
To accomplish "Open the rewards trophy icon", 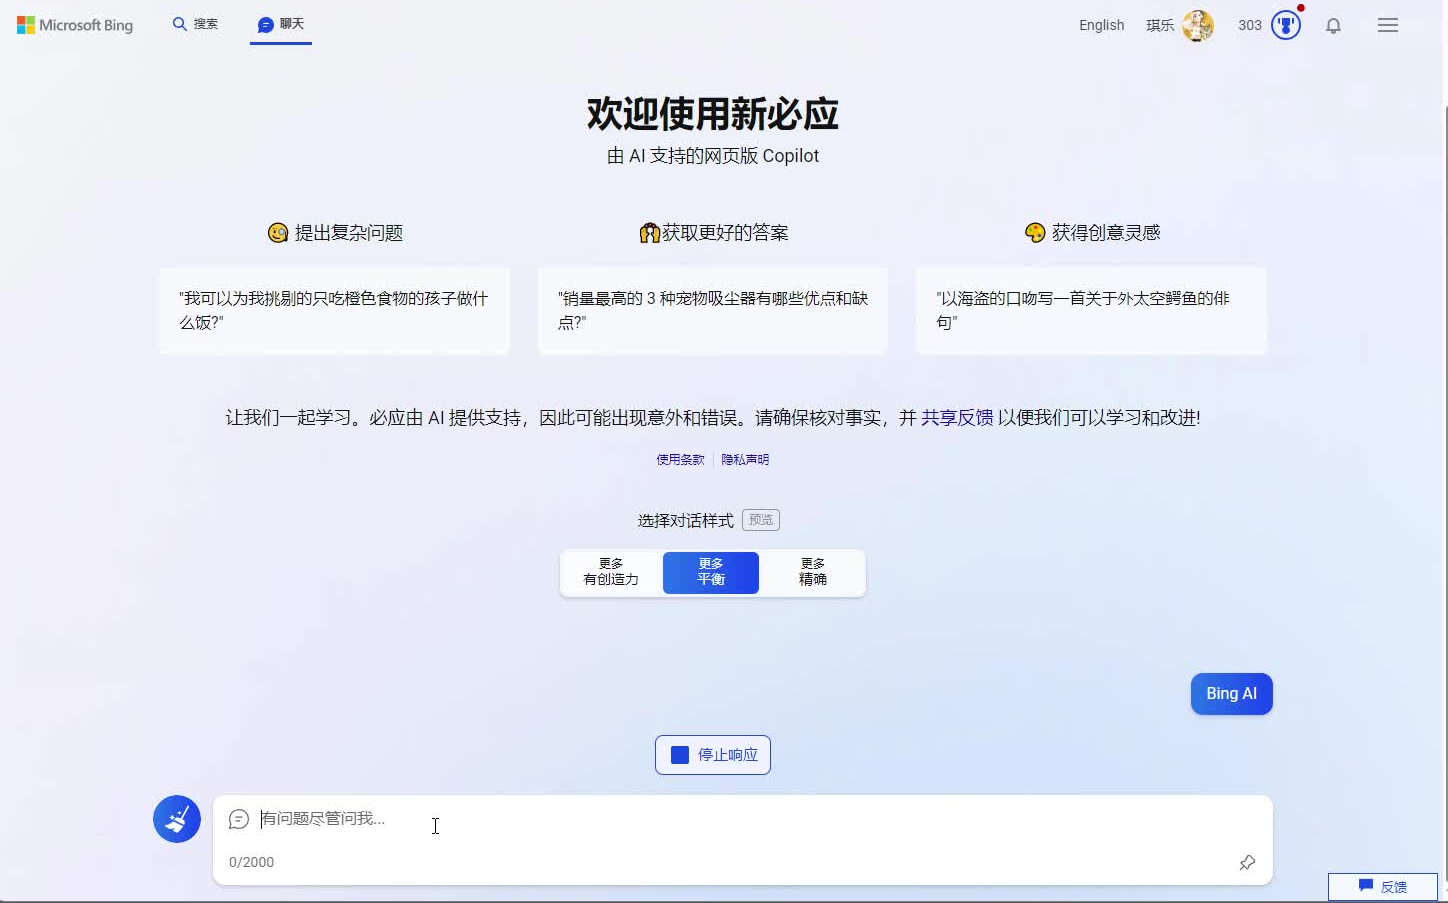I will [x=1286, y=25].
